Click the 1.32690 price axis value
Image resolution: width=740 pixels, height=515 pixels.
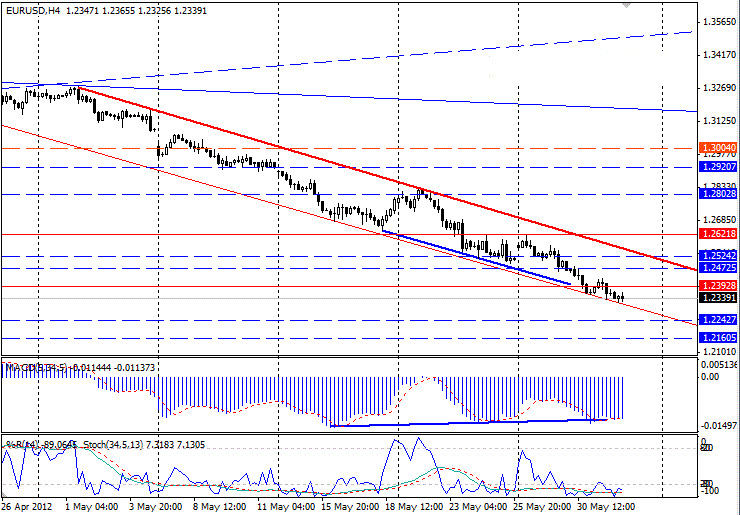click(x=719, y=88)
